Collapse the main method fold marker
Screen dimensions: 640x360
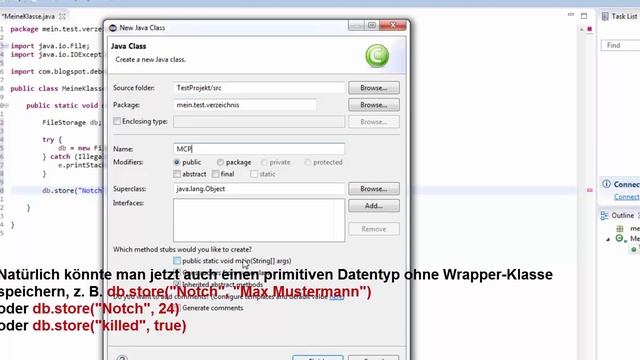(x=5, y=105)
